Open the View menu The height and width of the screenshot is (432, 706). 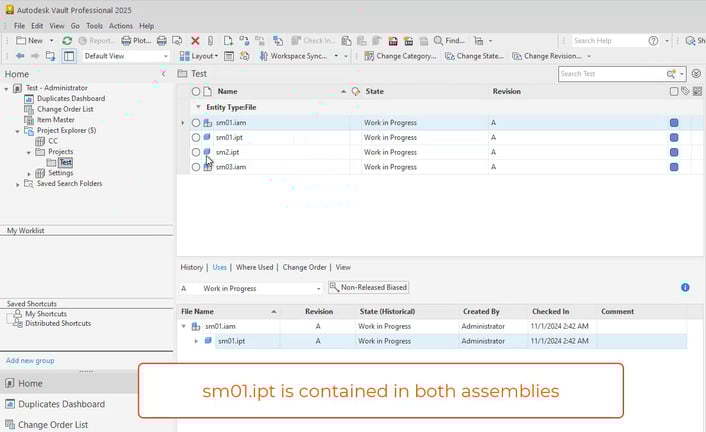(57, 26)
